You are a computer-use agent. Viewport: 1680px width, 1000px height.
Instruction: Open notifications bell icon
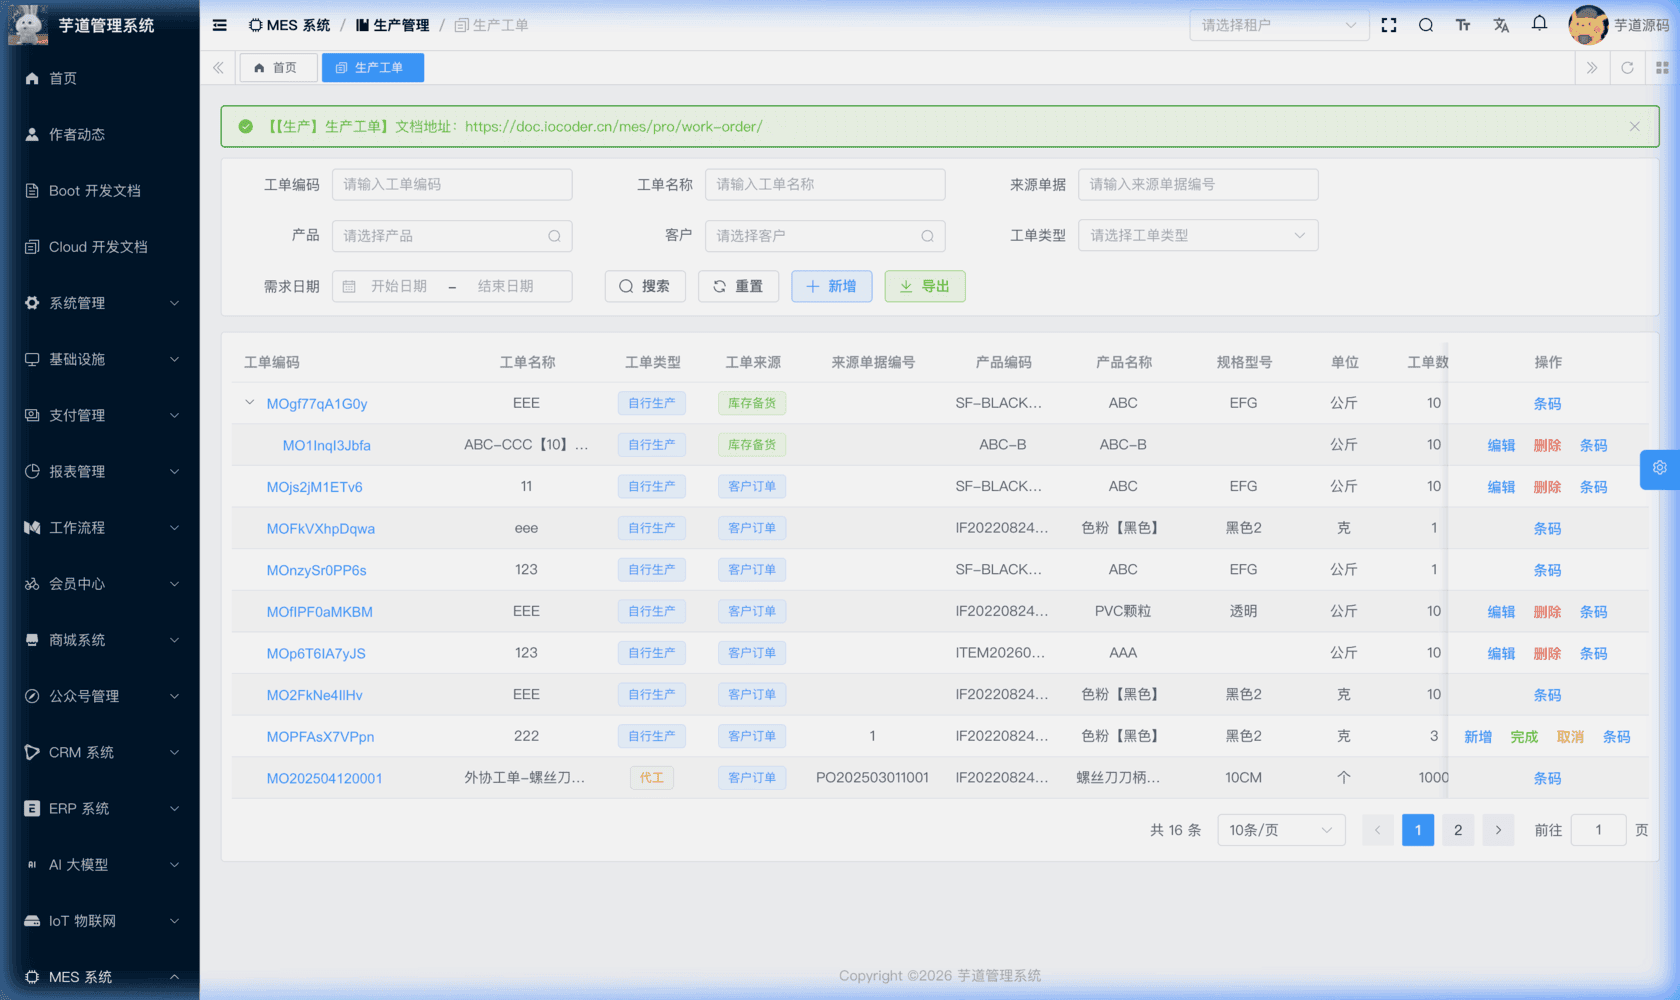click(x=1539, y=23)
